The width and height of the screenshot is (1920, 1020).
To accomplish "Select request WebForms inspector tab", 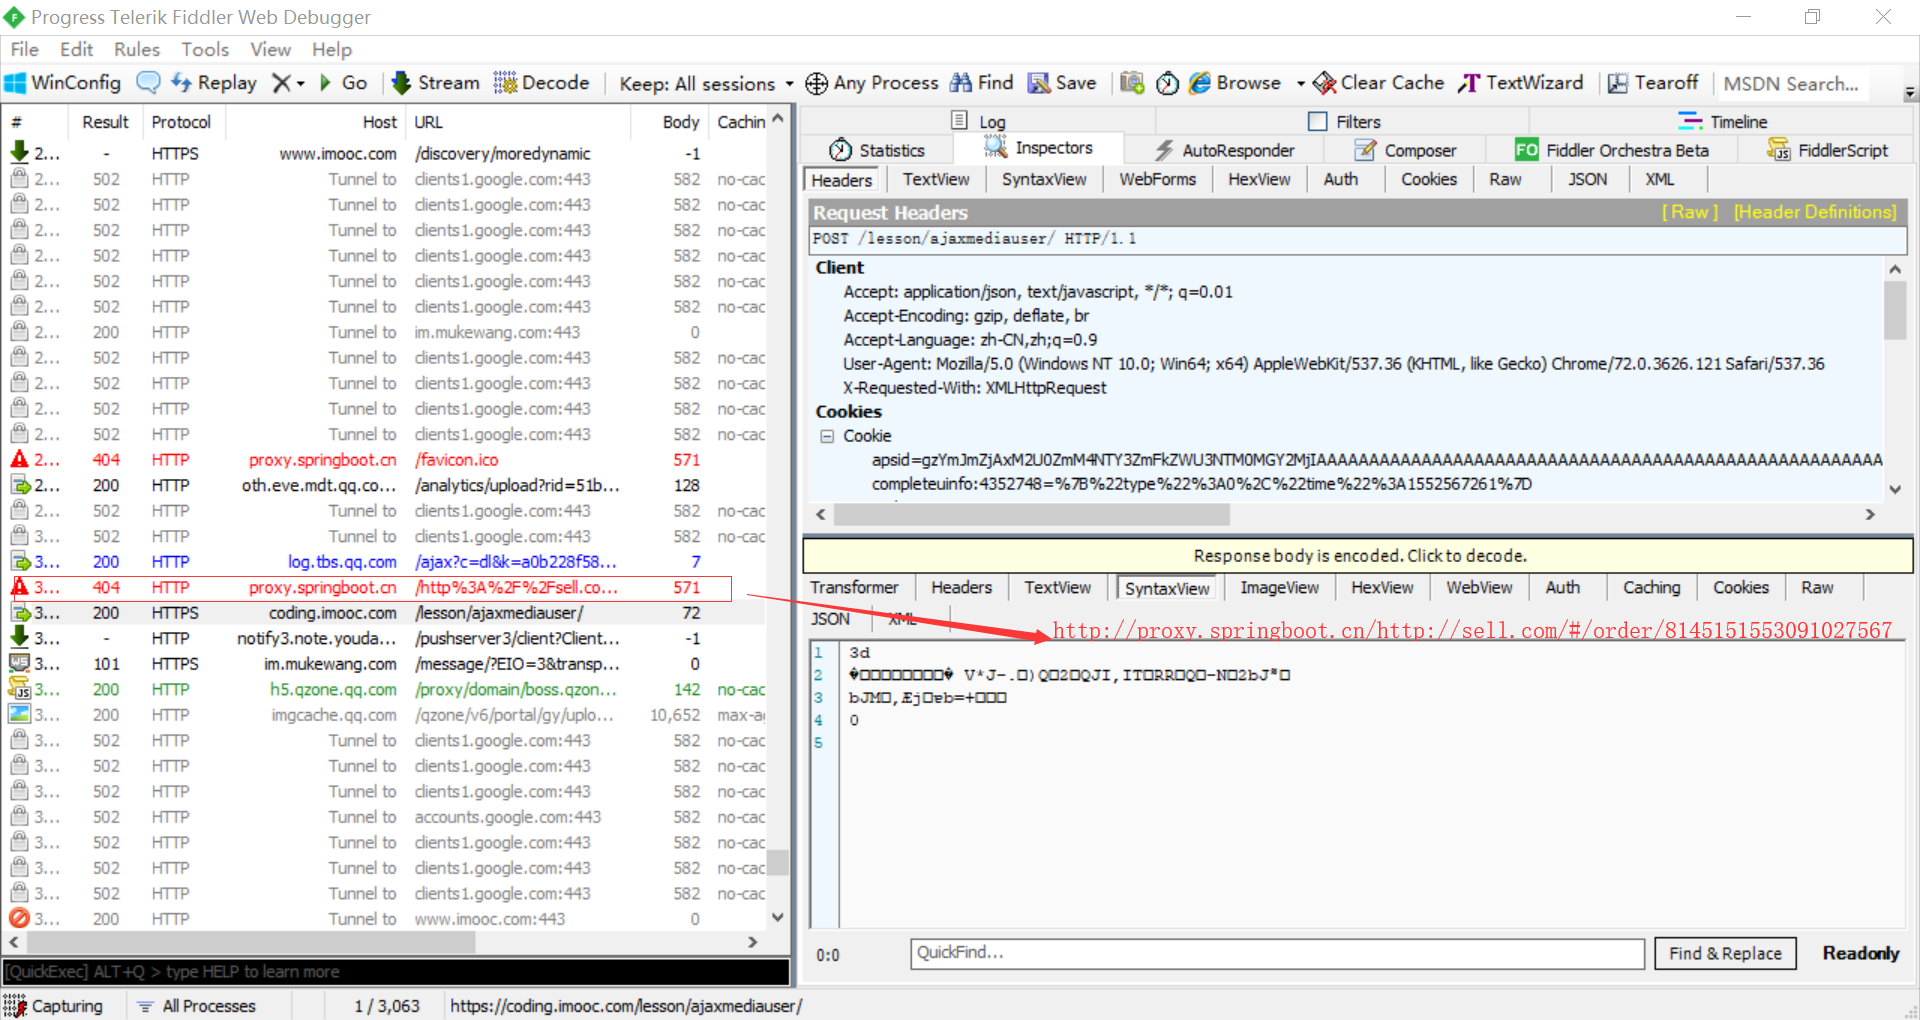I will pos(1157,179).
